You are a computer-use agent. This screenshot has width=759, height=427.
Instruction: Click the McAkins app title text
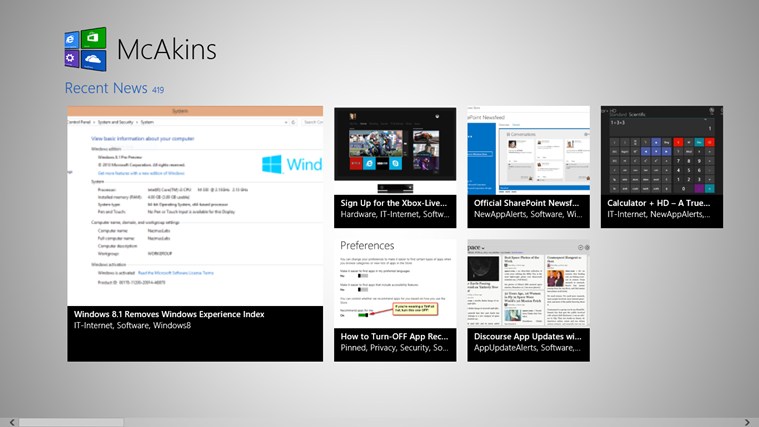click(166, 49)
